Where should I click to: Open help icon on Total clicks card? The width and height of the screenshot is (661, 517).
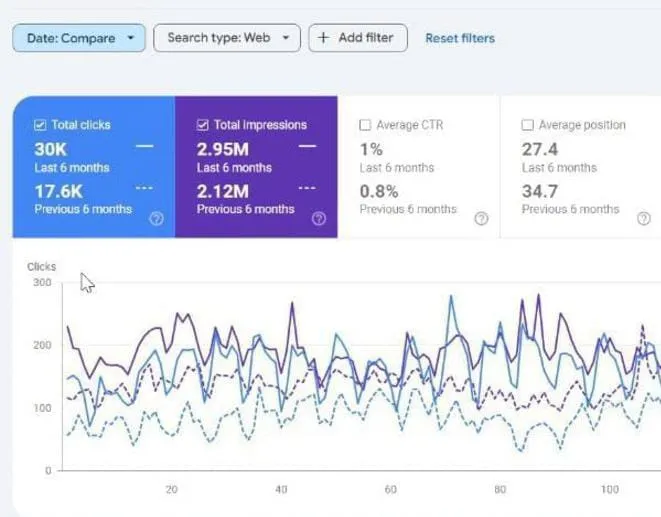point(156,218)
